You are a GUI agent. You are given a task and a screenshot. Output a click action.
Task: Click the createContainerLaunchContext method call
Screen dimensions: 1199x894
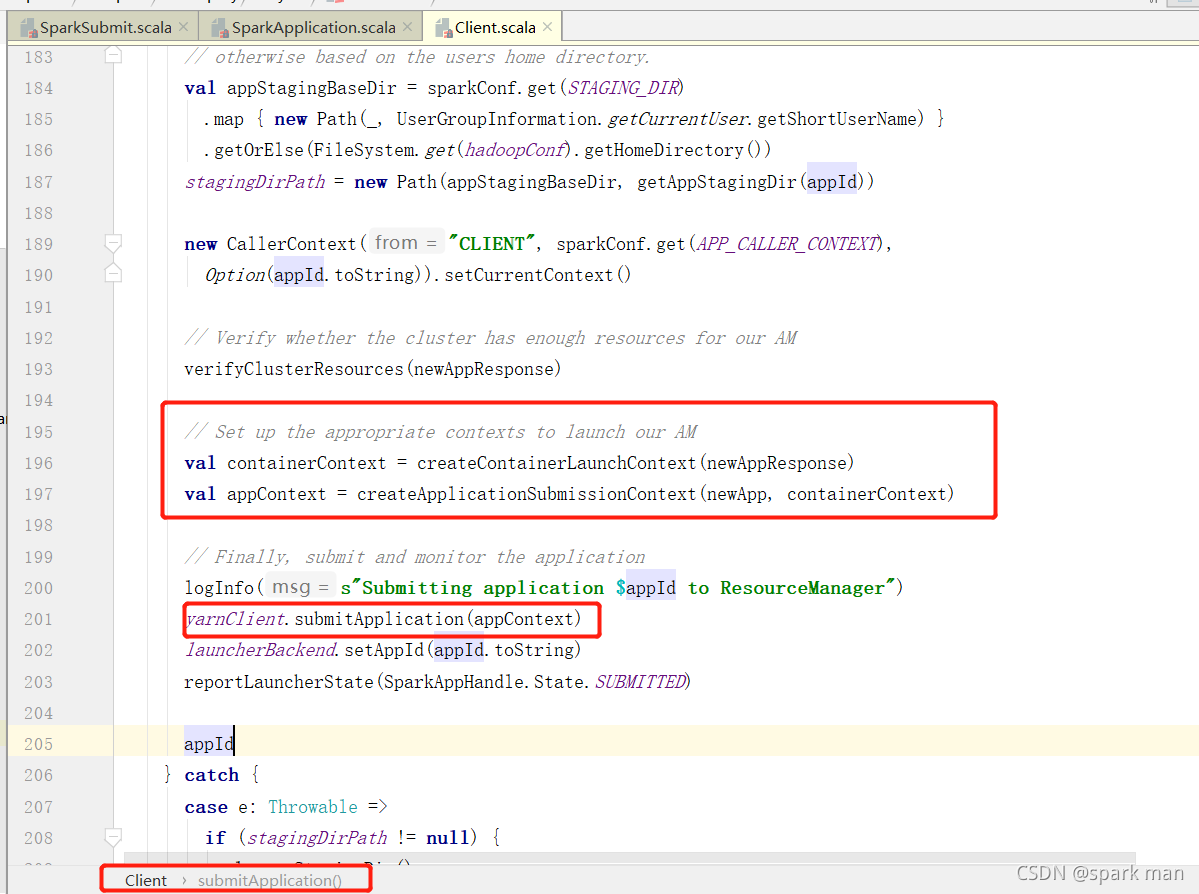tap(557, 463)
